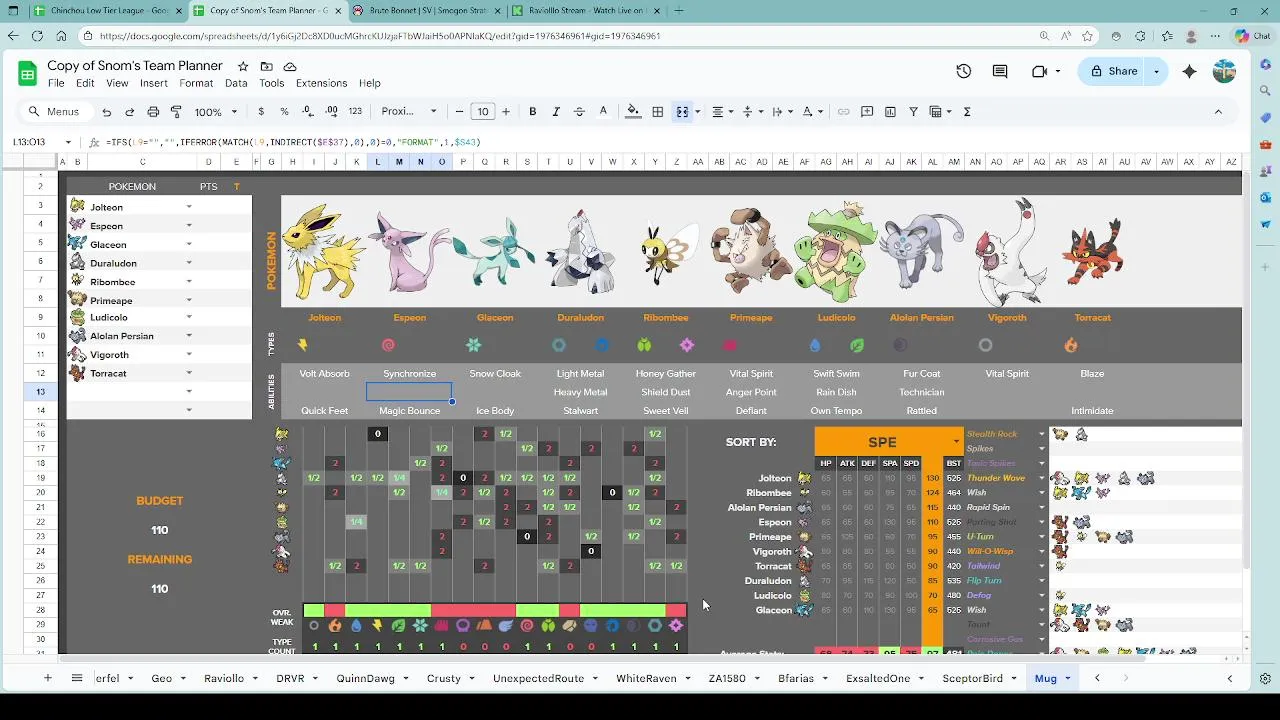Open the Insert menu
Viewport: 1280px width, 720px height.
[154, 84]
